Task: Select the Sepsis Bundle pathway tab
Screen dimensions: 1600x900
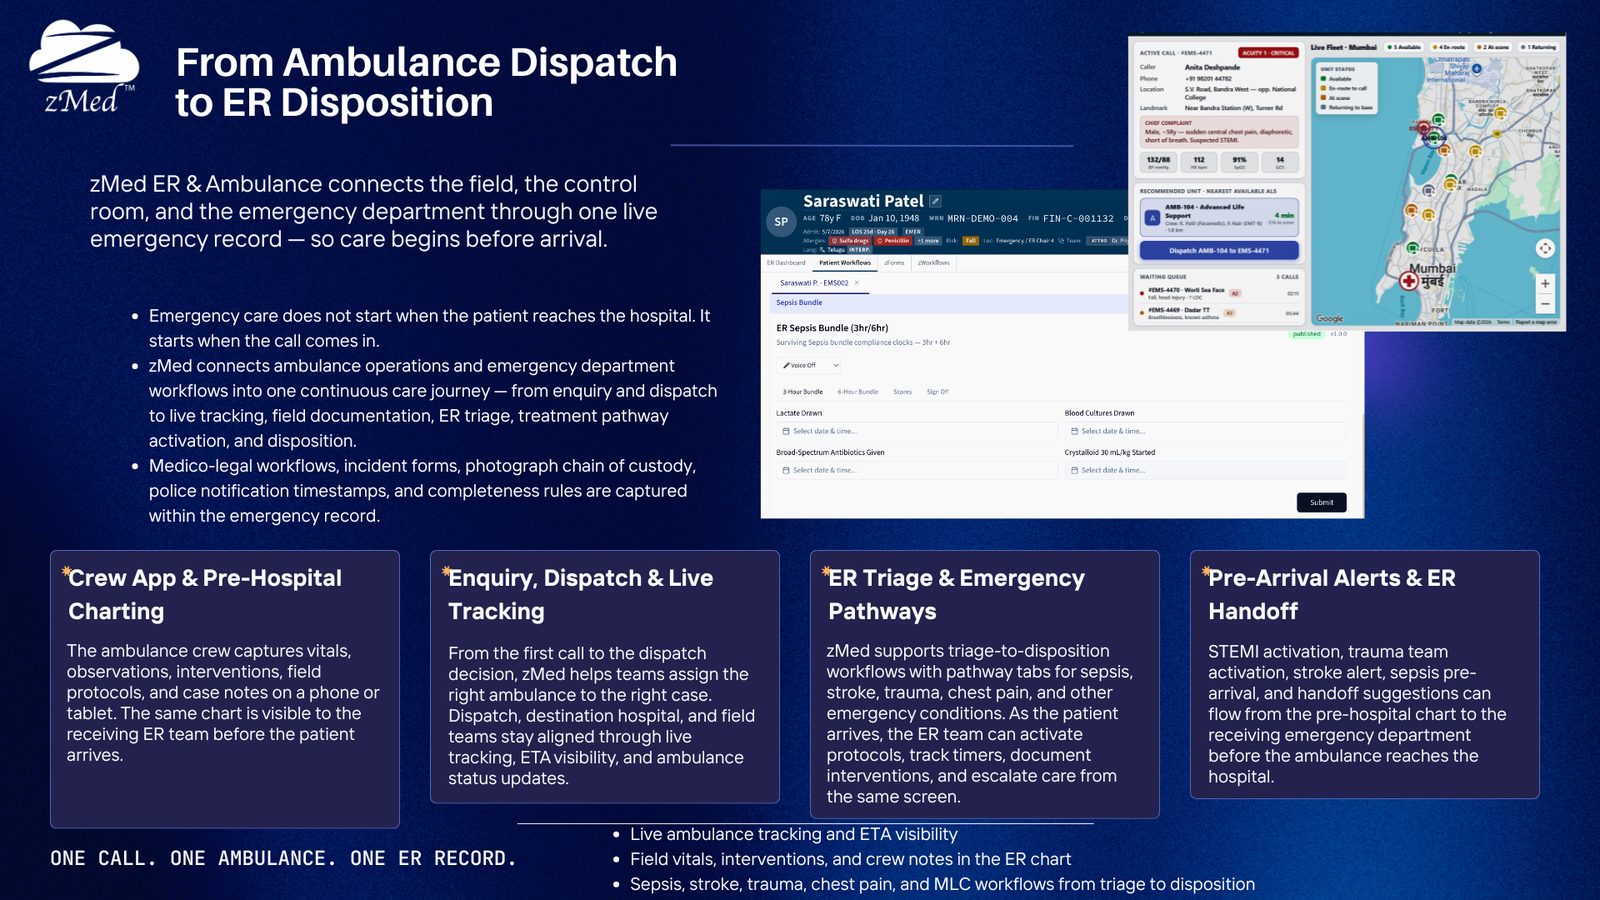Action: pyautogui.click(x=799, y=302)
